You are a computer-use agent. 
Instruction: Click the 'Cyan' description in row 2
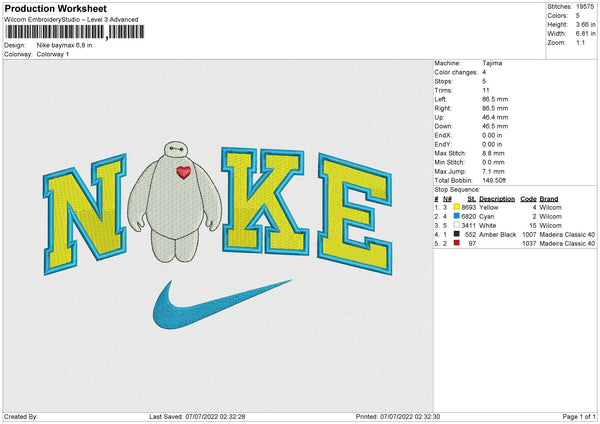point(487,217)
